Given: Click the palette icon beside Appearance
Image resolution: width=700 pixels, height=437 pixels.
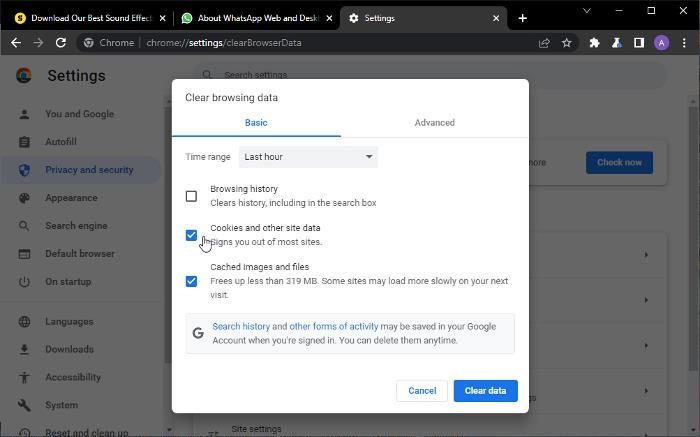Looking at the screenshot, I should 24,198.
